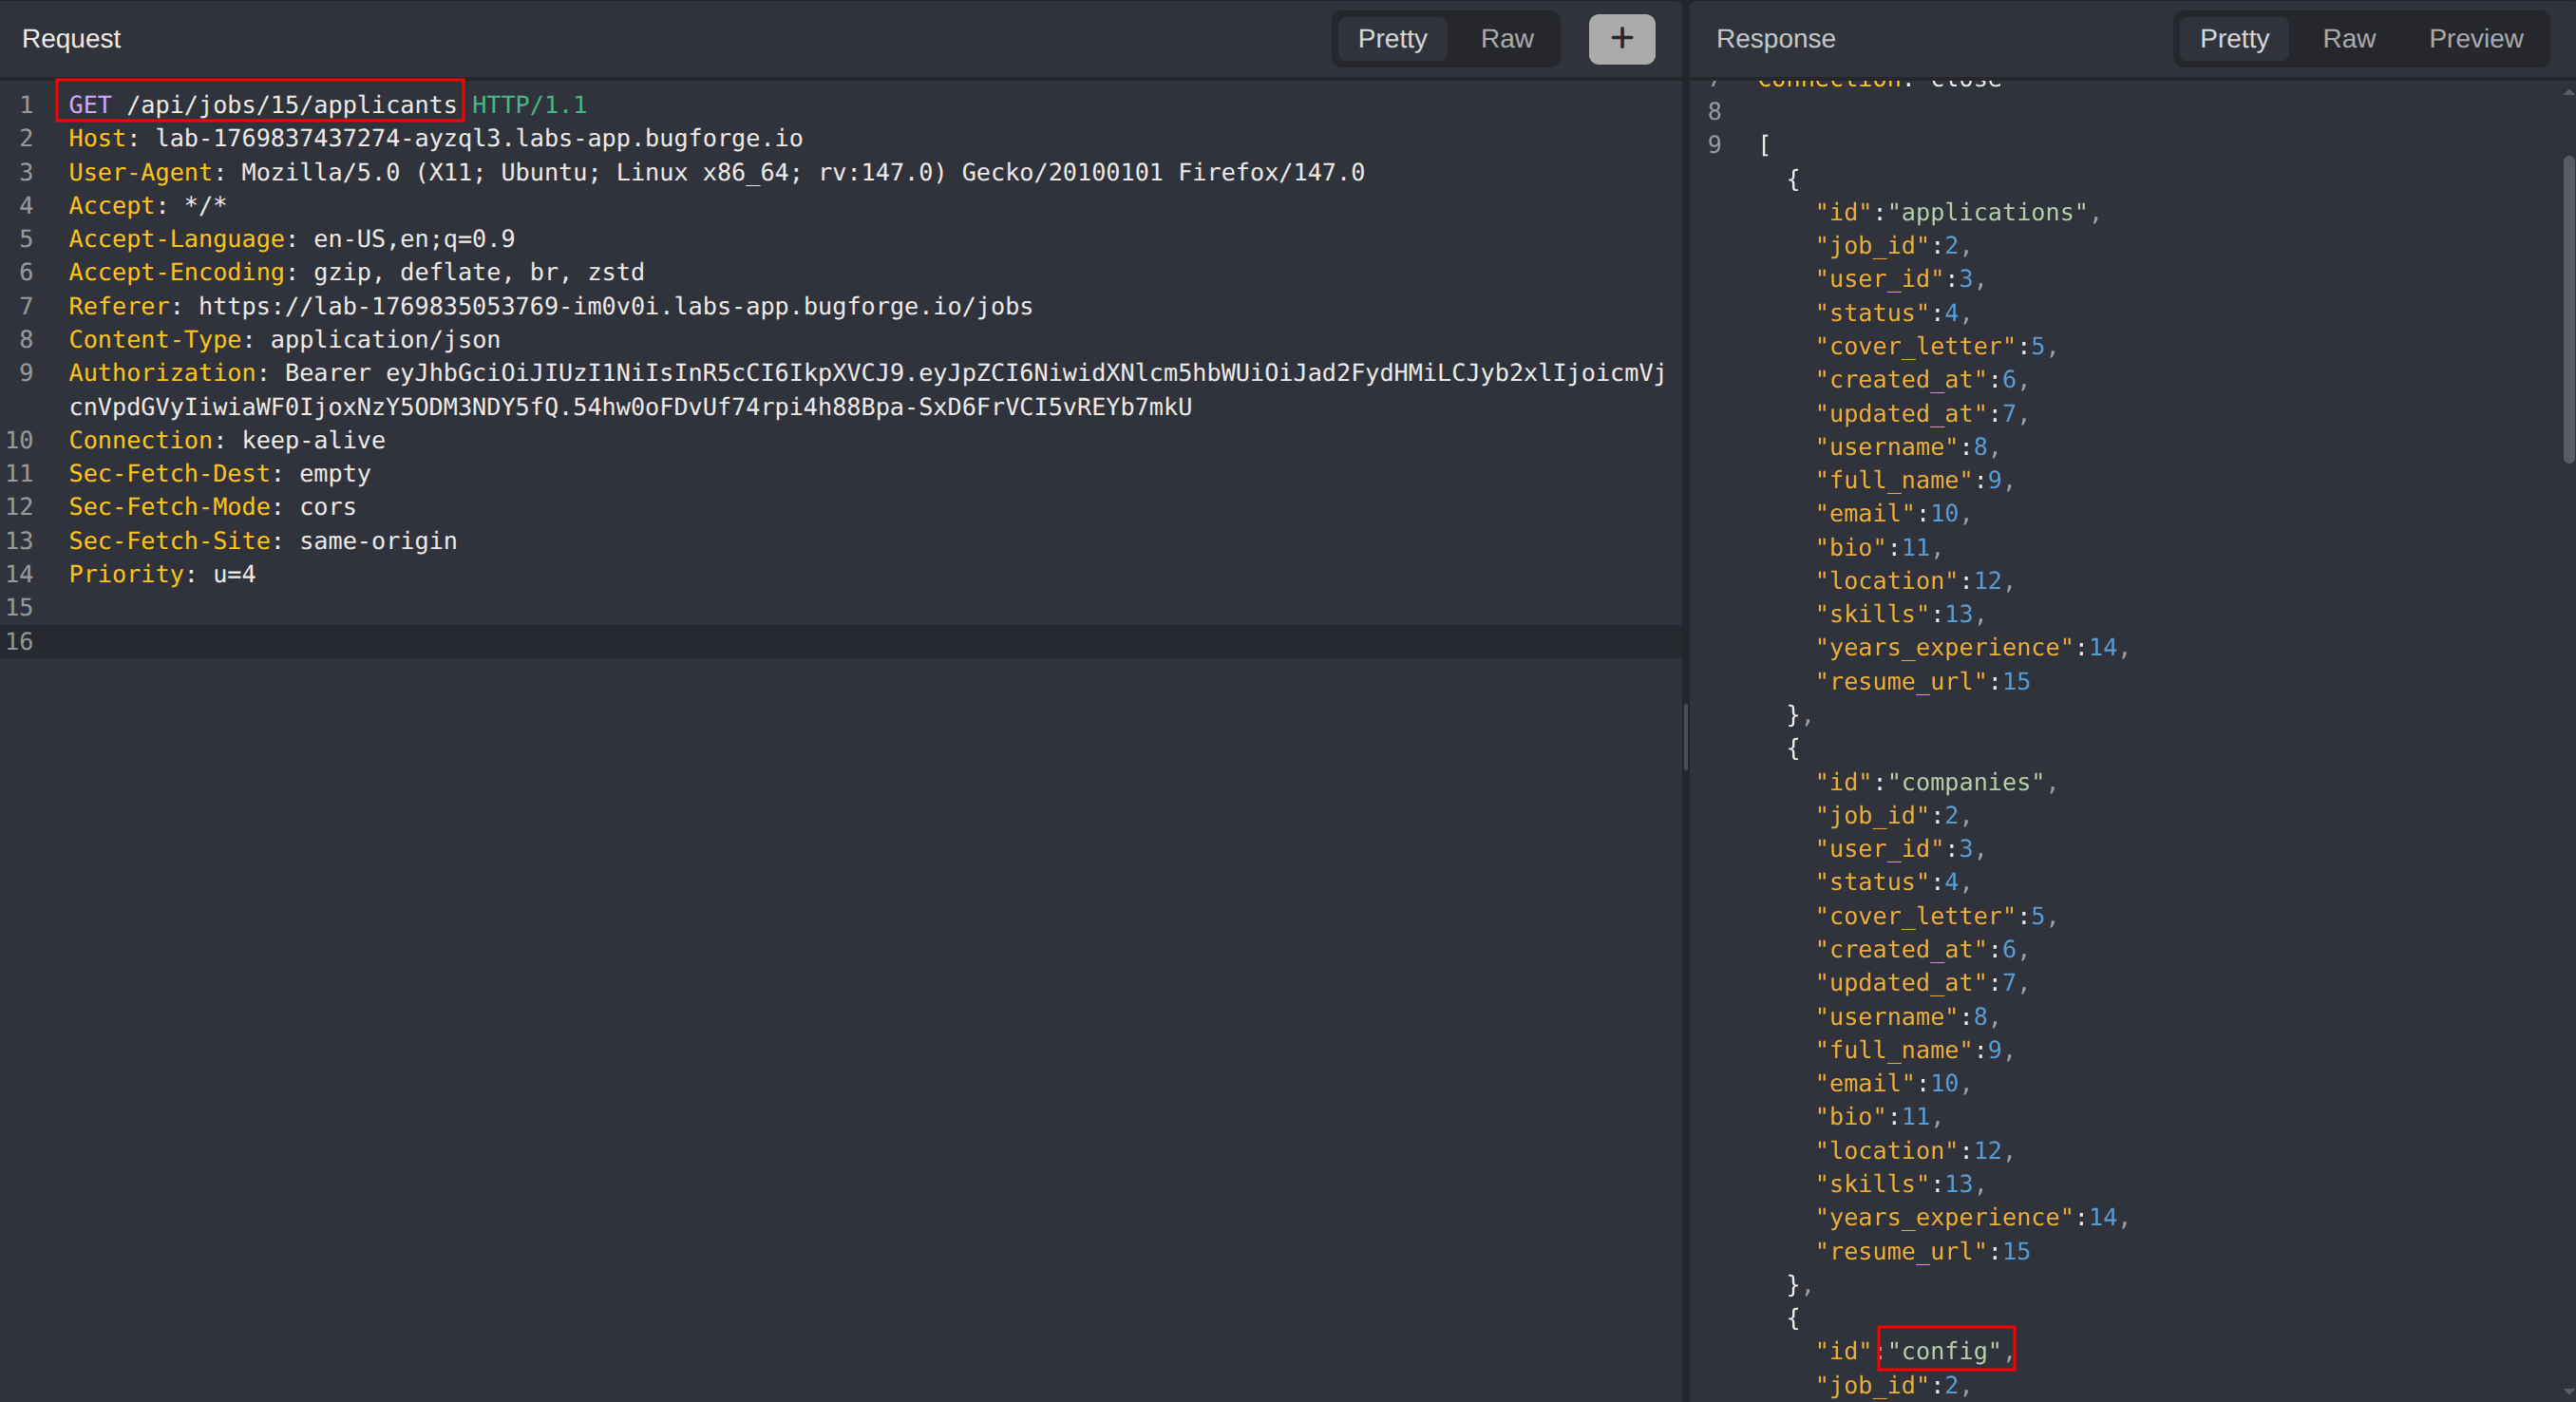
Task: Open the Response Preview tab
Action: click(x=2475, y=39)
